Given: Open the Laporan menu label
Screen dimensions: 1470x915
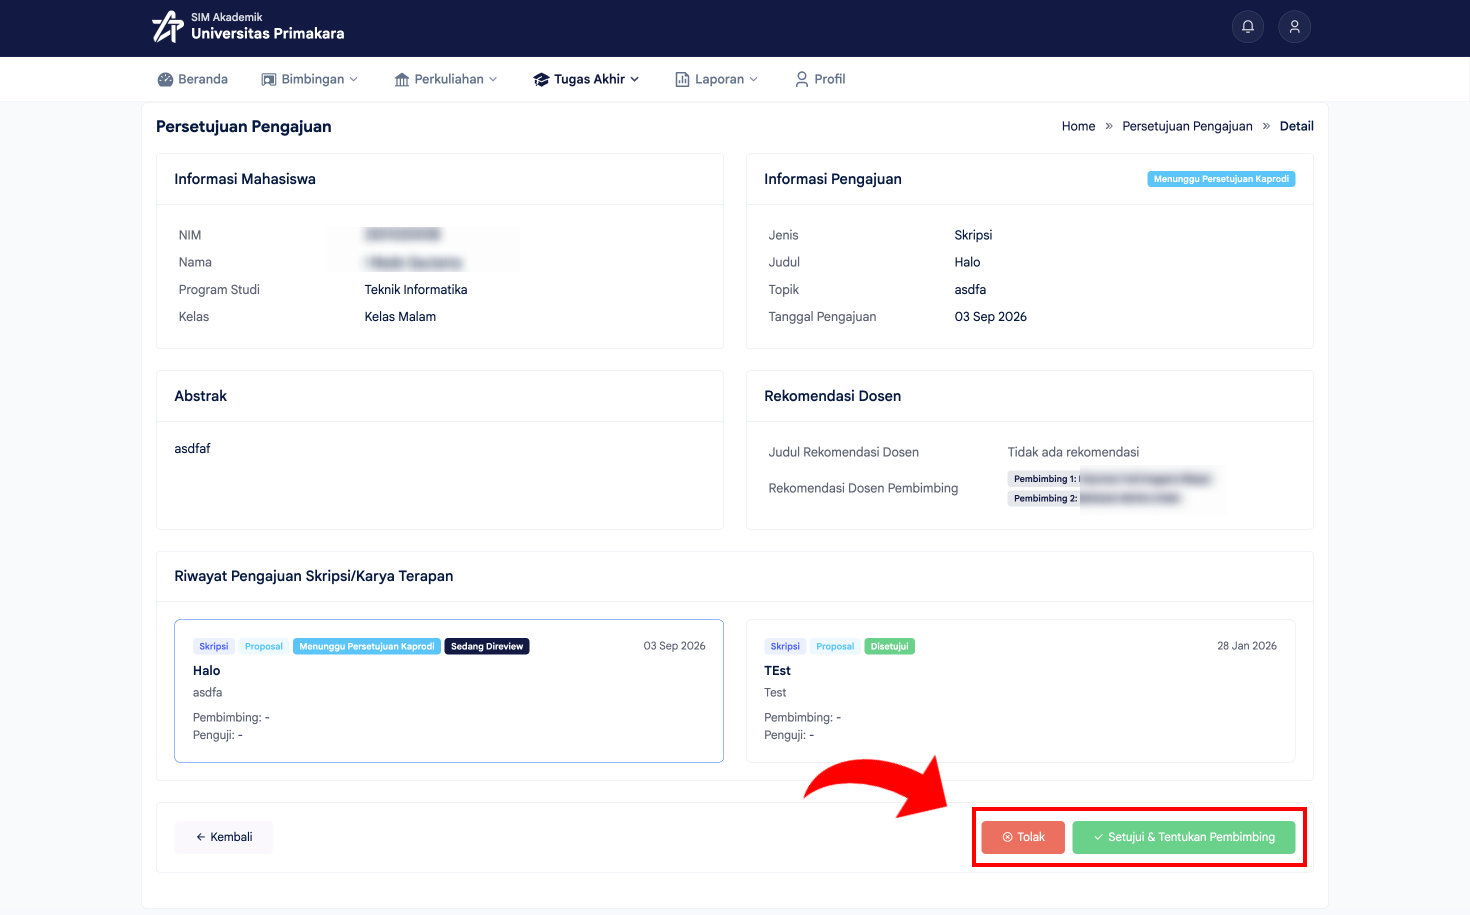Looking at the screenshot, I should [720, 79].
